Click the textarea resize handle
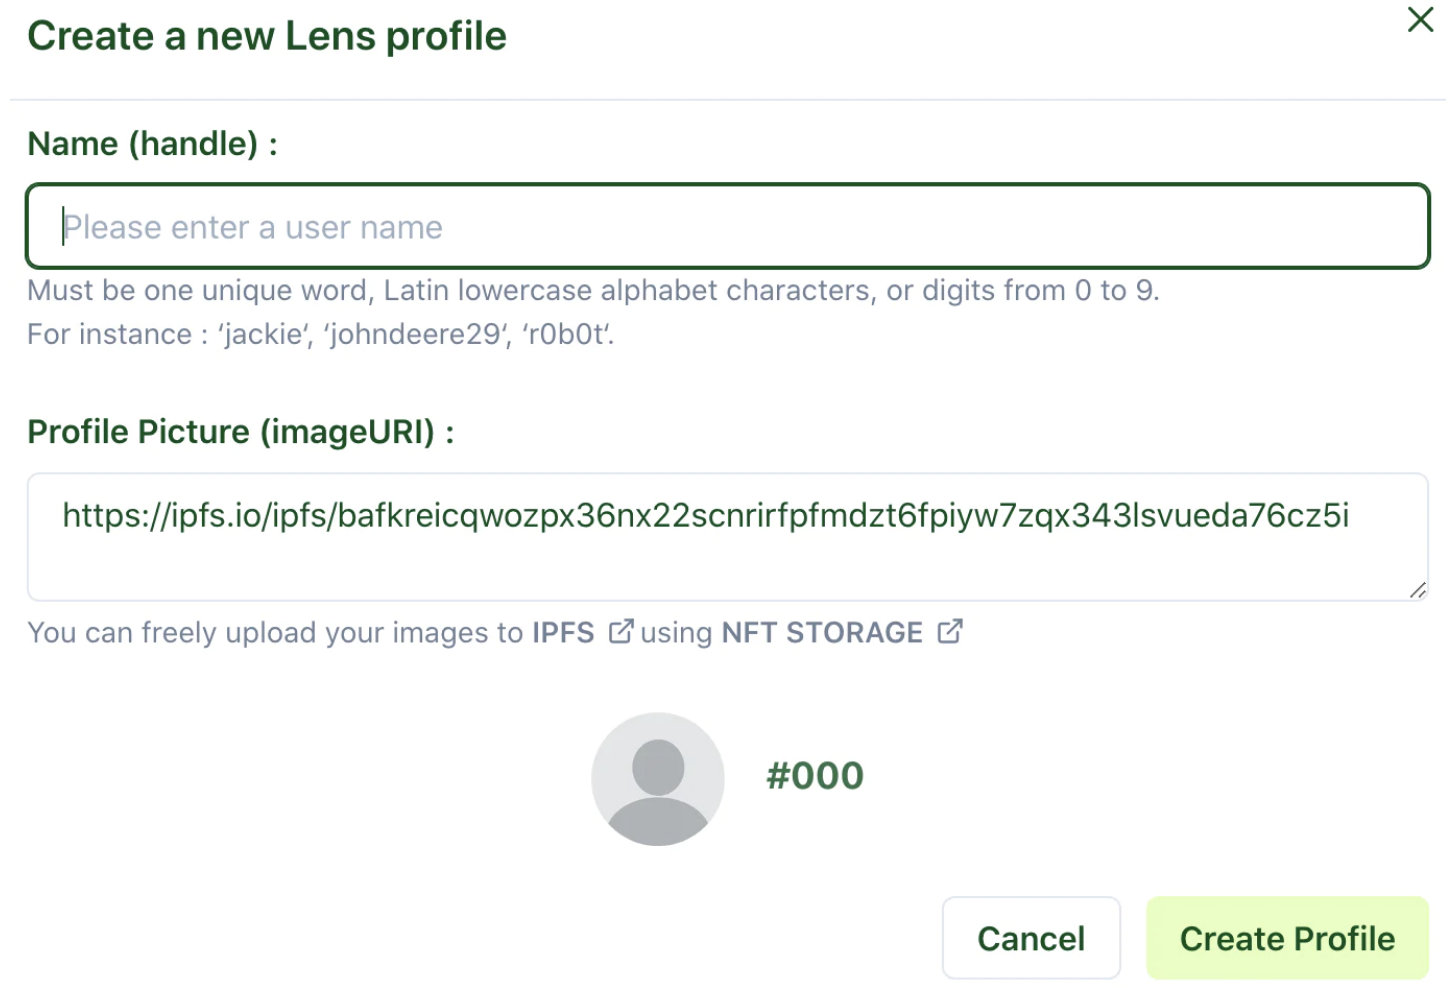Image resolution: width=1446 pixels, height=998 pixels. 1420,592
